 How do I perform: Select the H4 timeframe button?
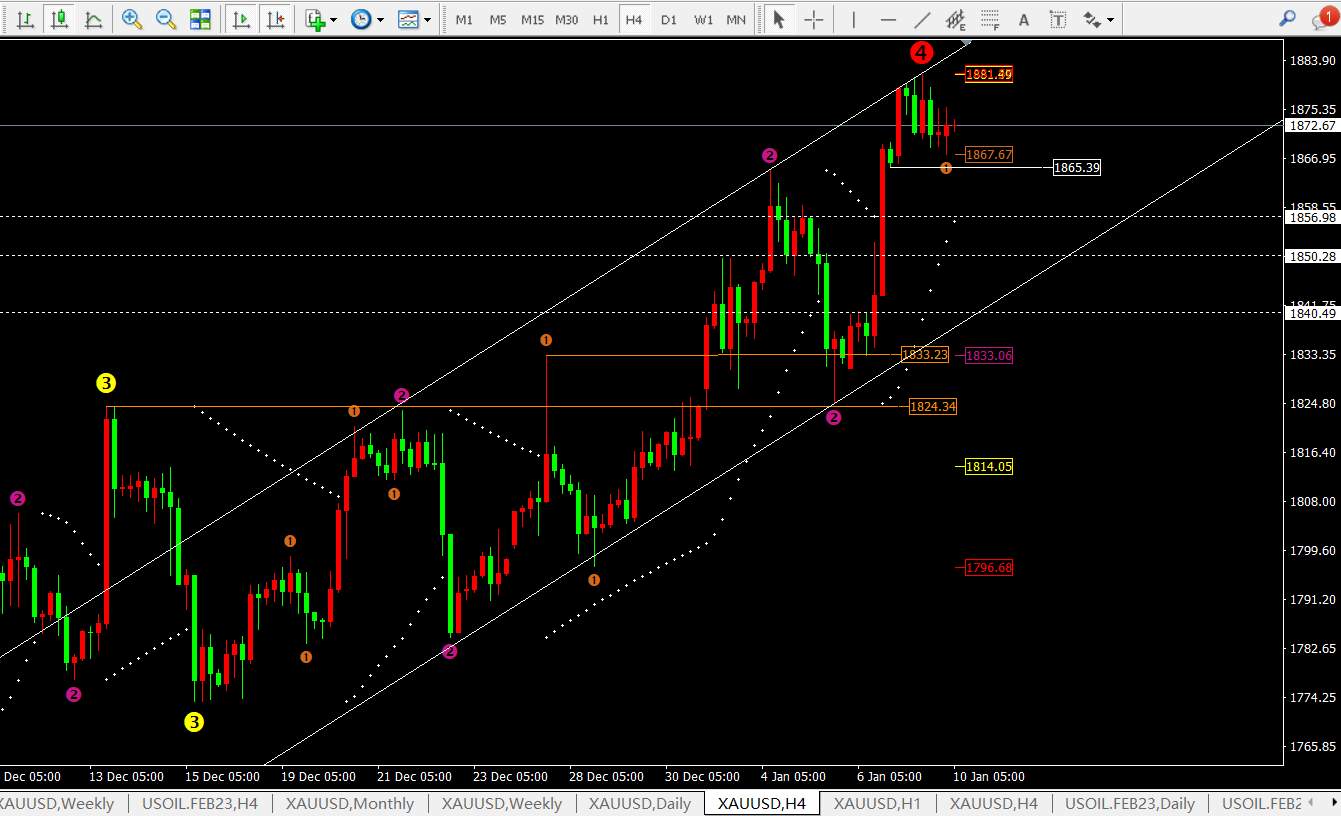pyautogui.click(x=634, y=20)
